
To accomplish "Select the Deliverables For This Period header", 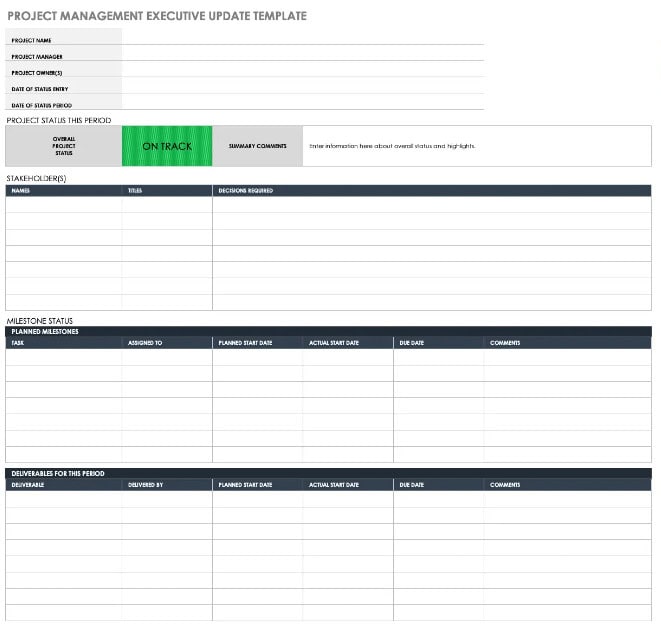I will (x=328, y=473).
